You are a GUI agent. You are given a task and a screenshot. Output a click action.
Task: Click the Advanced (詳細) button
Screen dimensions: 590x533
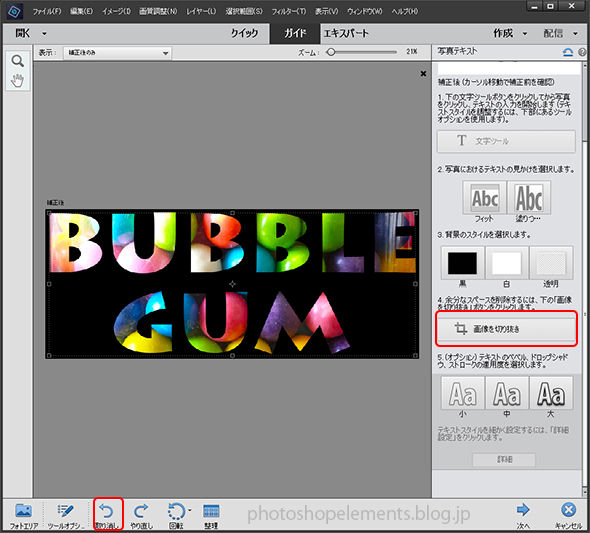[x=504, y=459]
